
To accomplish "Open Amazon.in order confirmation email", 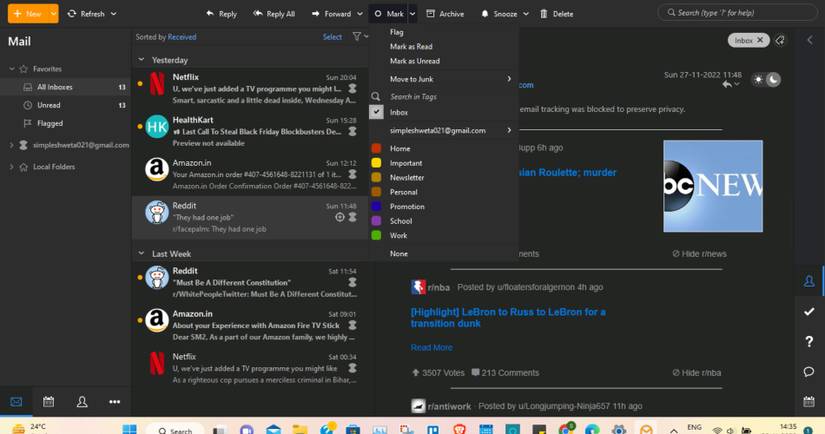I will click(x=250, y=175).
